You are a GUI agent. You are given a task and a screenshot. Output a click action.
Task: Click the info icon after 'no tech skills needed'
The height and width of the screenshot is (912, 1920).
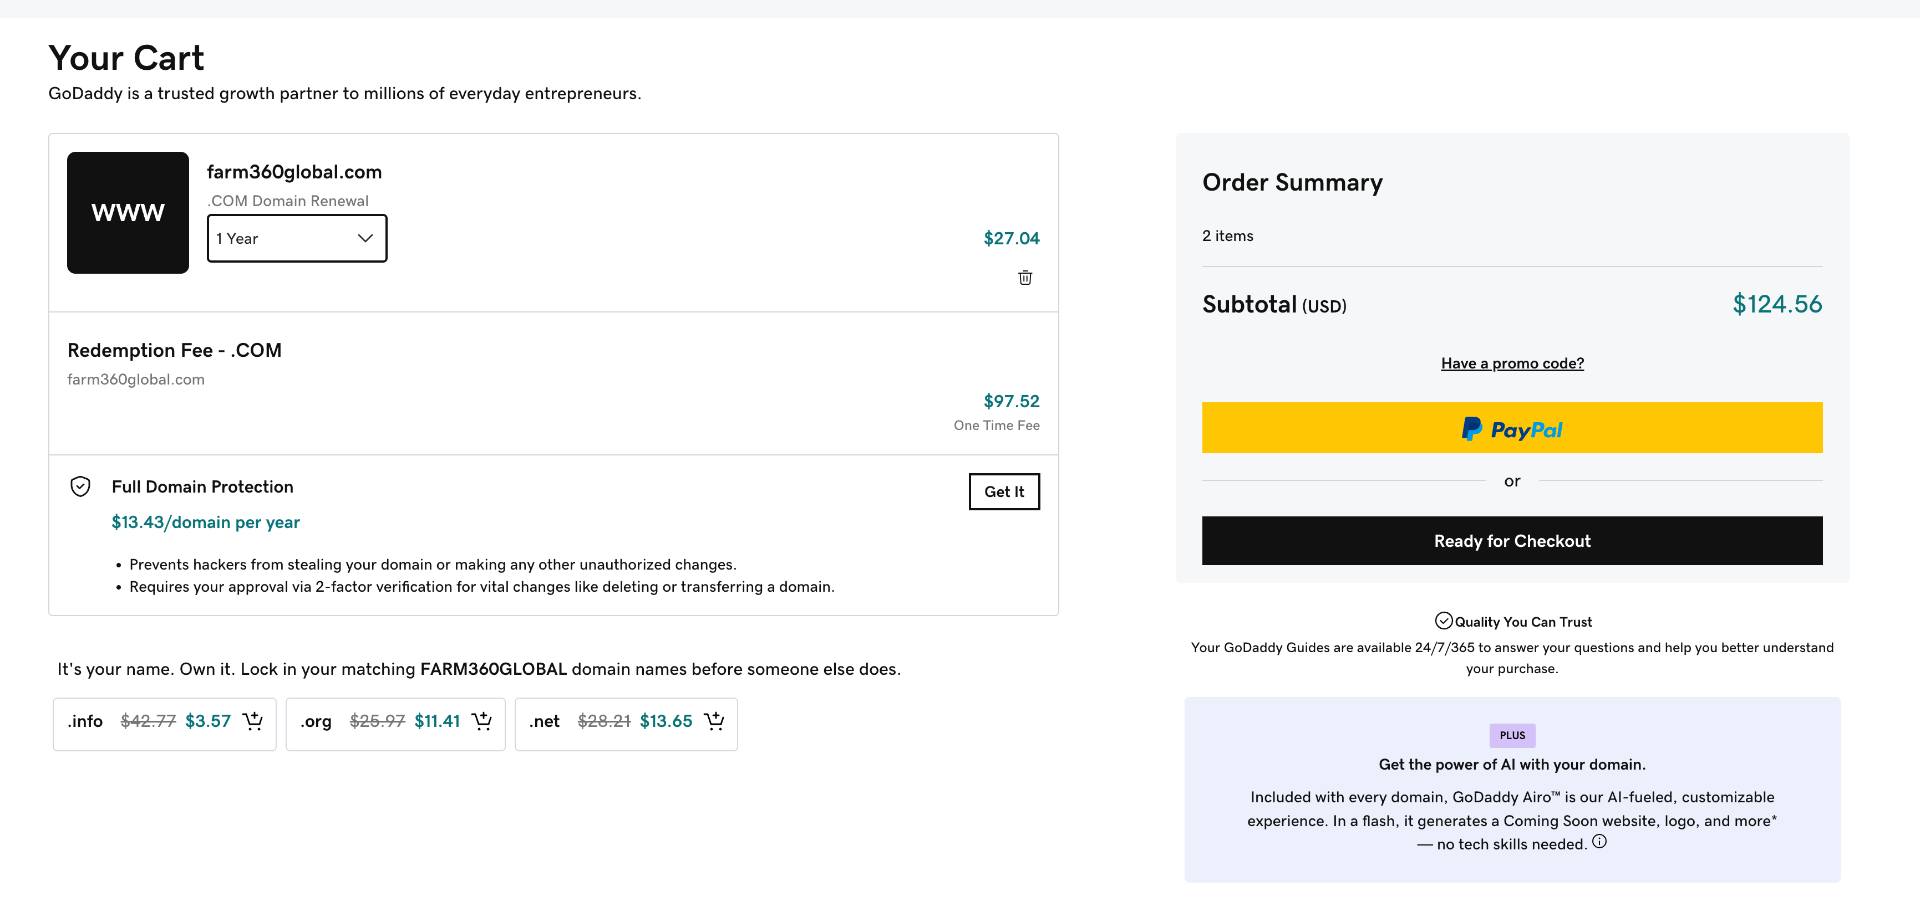(1599, 842)
